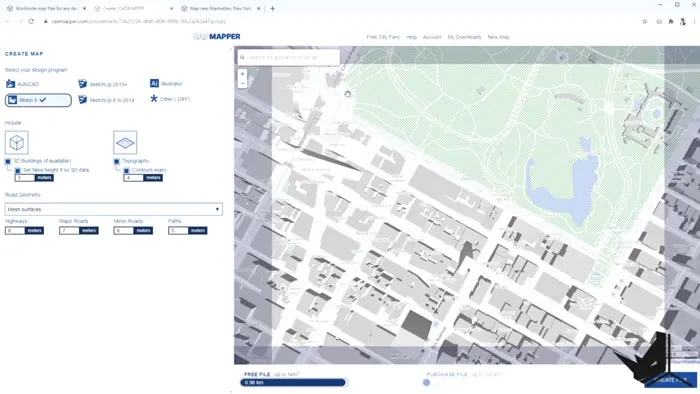Image resolution: width=700 pixels, height=394 pixels.
Task: Click the false height meters field
Action: (x=25, y=178)
